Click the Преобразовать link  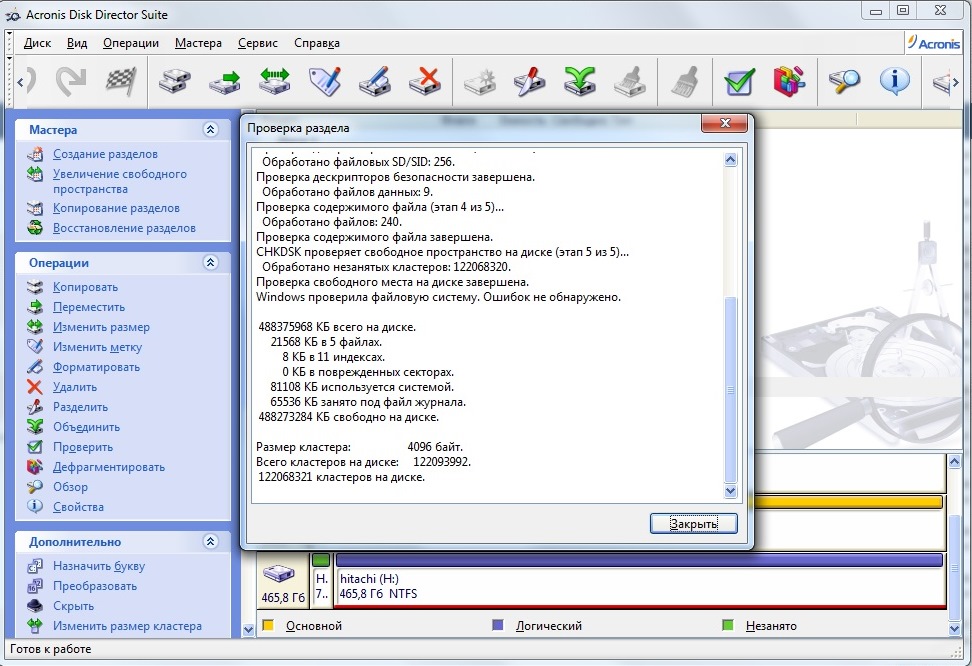(x=95, y=586)
